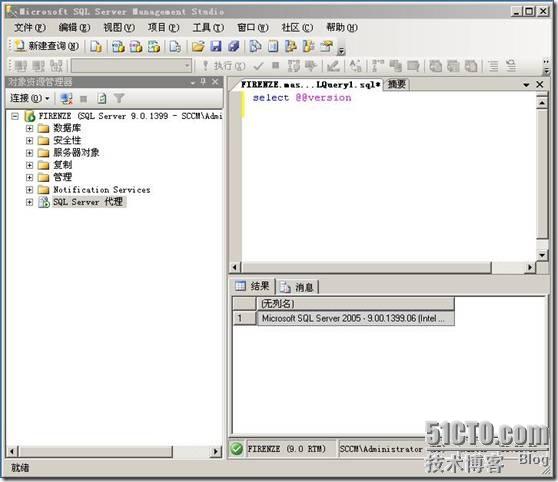Click the Analysis Services XMLA Query icon
Viewport: 558px width, 482px height.
coord(154,46)
